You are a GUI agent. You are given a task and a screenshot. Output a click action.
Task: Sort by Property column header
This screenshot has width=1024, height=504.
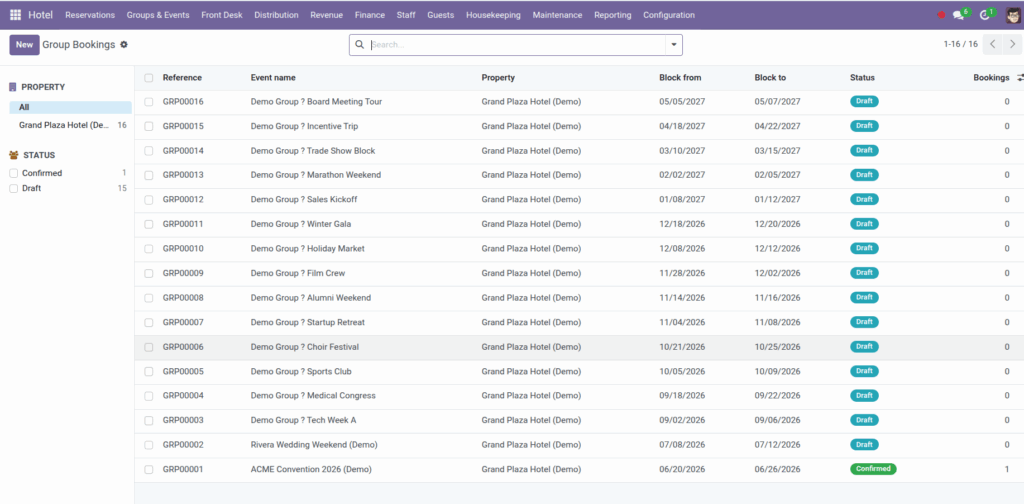coord(498,78)
